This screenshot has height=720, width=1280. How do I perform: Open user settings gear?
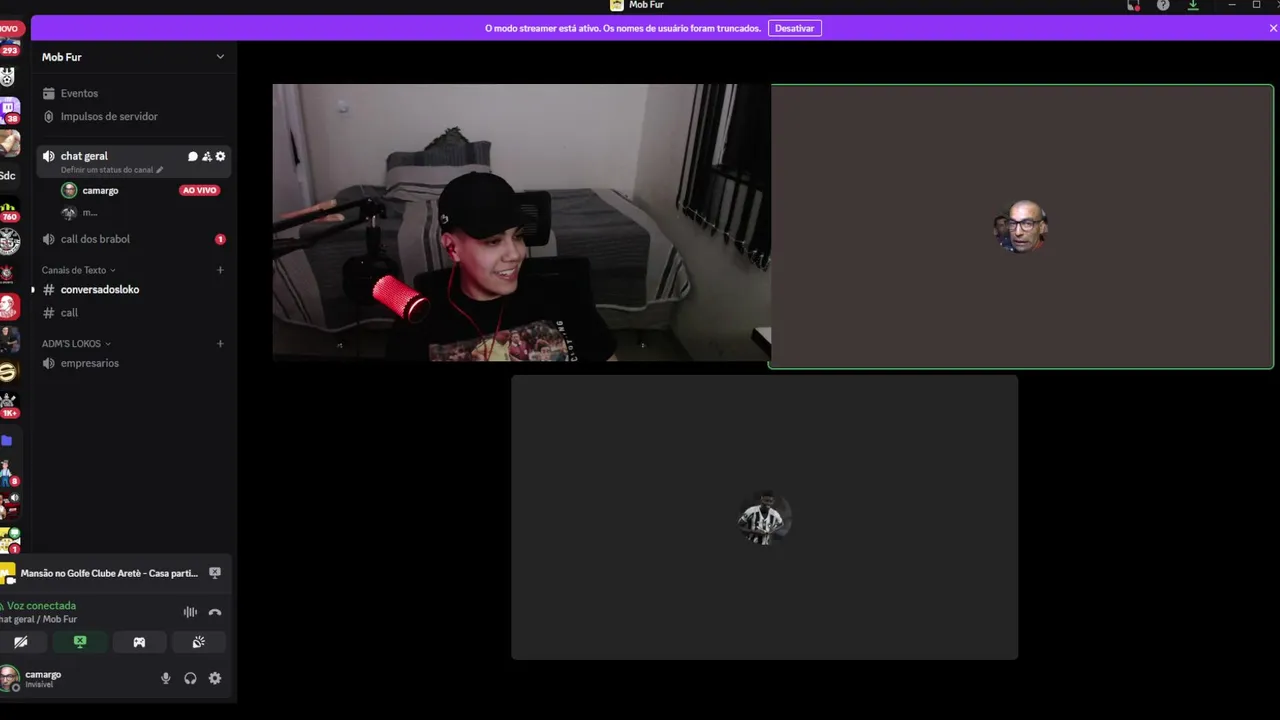click(215, 678)
